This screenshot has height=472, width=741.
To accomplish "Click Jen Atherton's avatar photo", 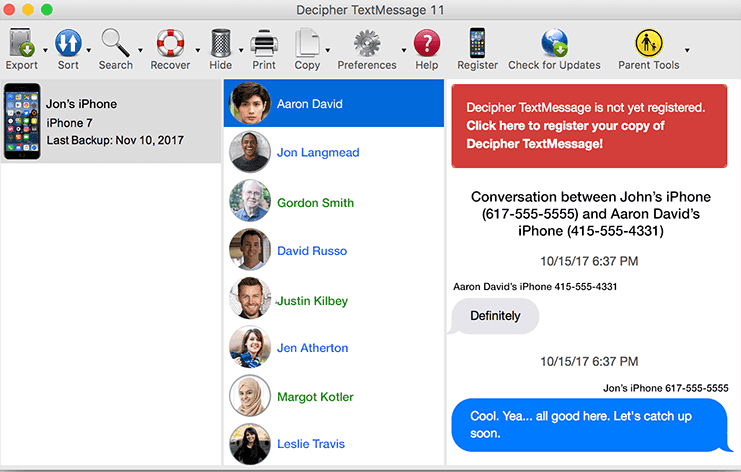I will (250, 347).
